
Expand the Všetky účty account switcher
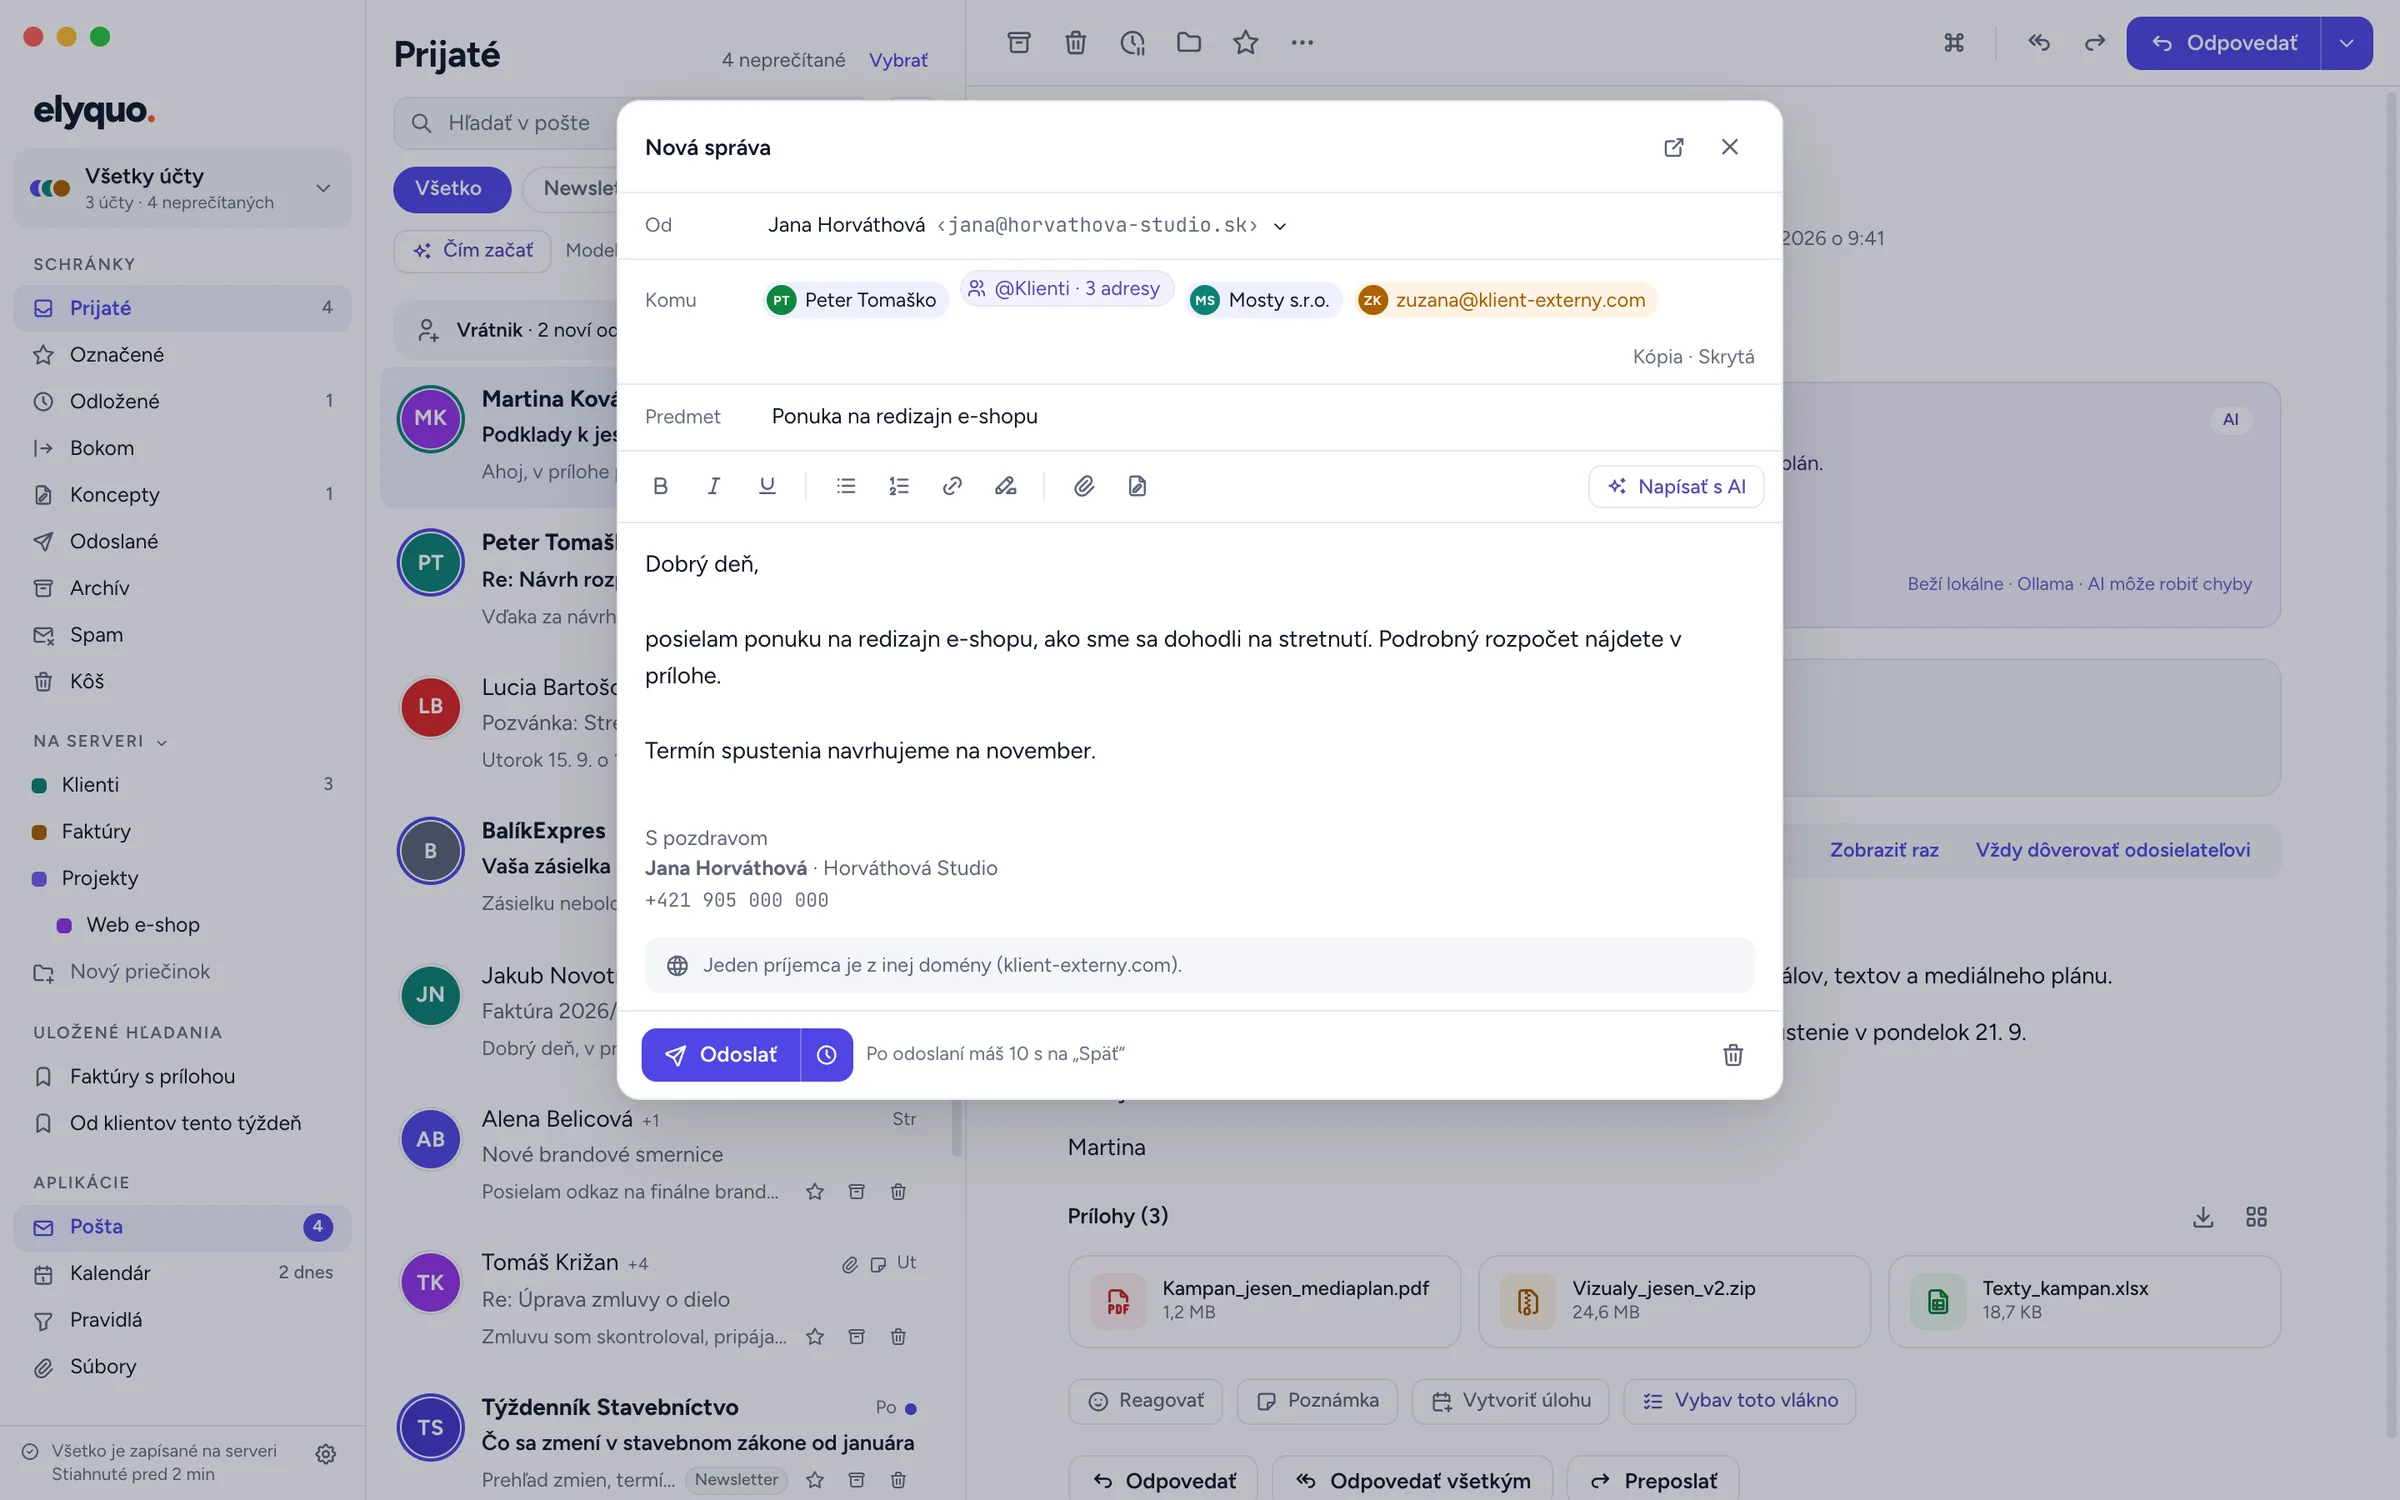coord(183,188)
